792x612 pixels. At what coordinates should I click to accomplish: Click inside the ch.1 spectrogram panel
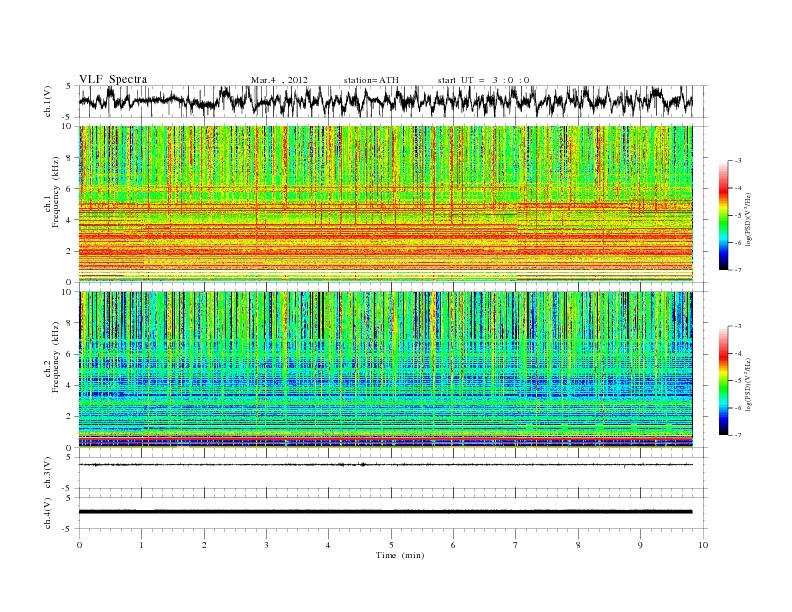click(385, 204)
